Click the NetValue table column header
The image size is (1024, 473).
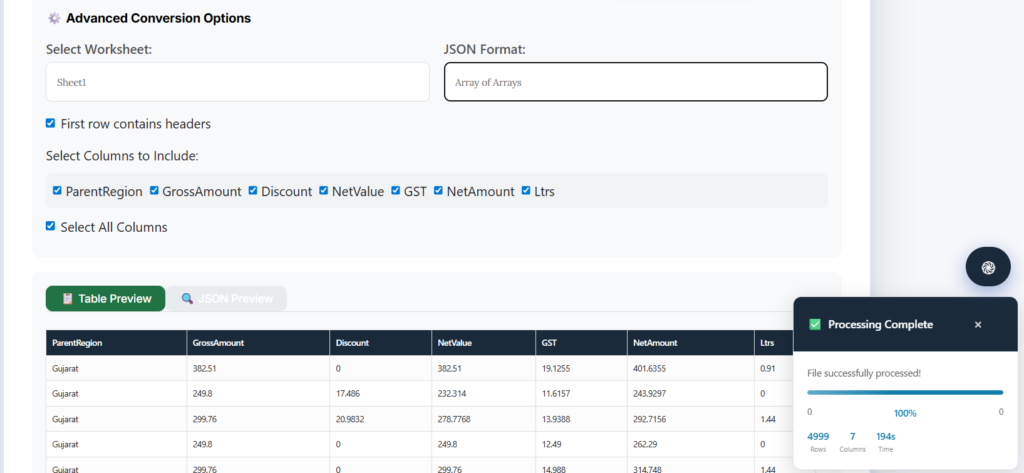tap(483, 343)
